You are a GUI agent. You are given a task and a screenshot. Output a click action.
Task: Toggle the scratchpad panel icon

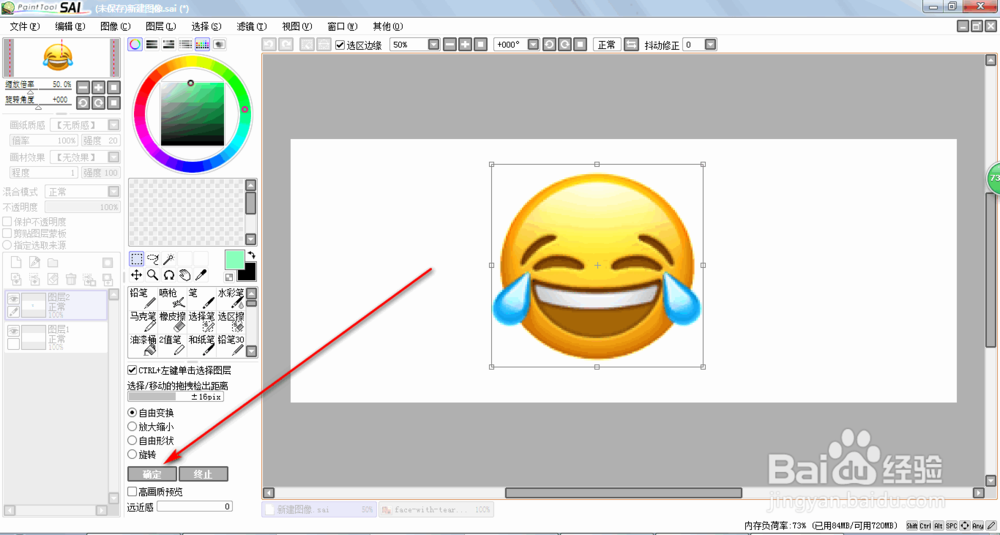coord(219,44)
